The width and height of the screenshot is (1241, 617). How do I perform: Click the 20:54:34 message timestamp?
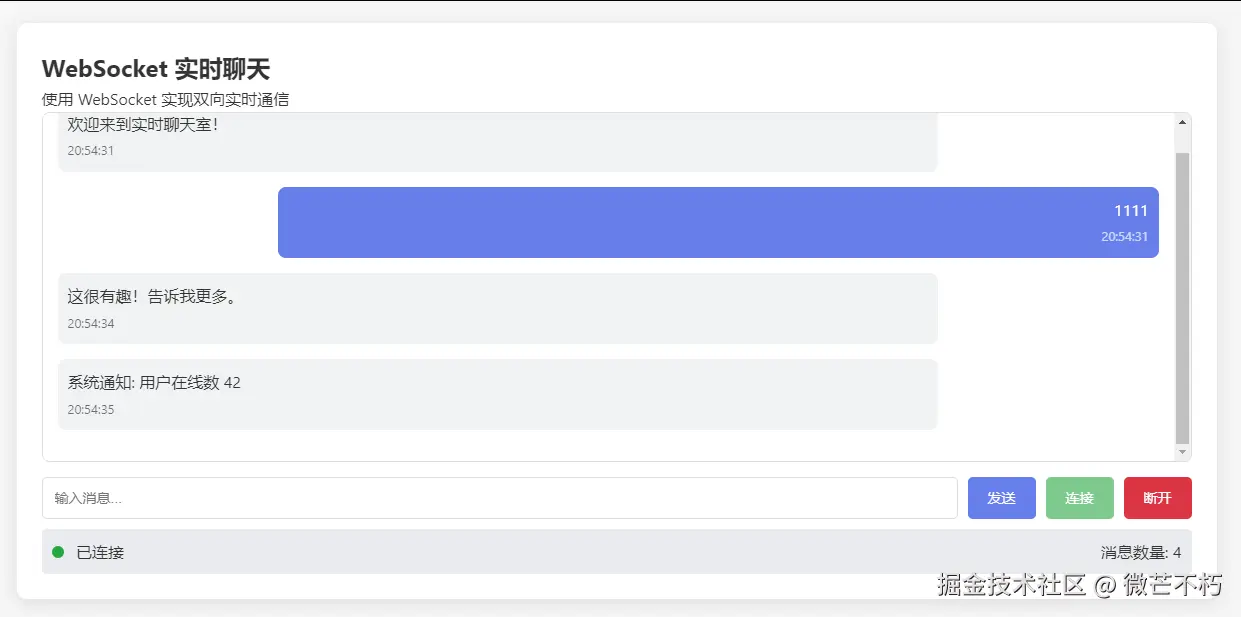click(91, 324)
